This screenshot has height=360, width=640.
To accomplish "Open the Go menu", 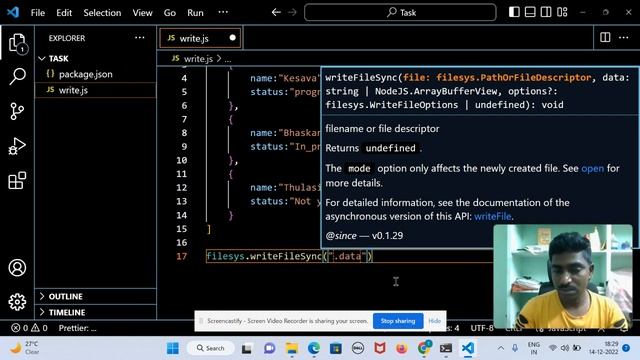I will point(170,13).
